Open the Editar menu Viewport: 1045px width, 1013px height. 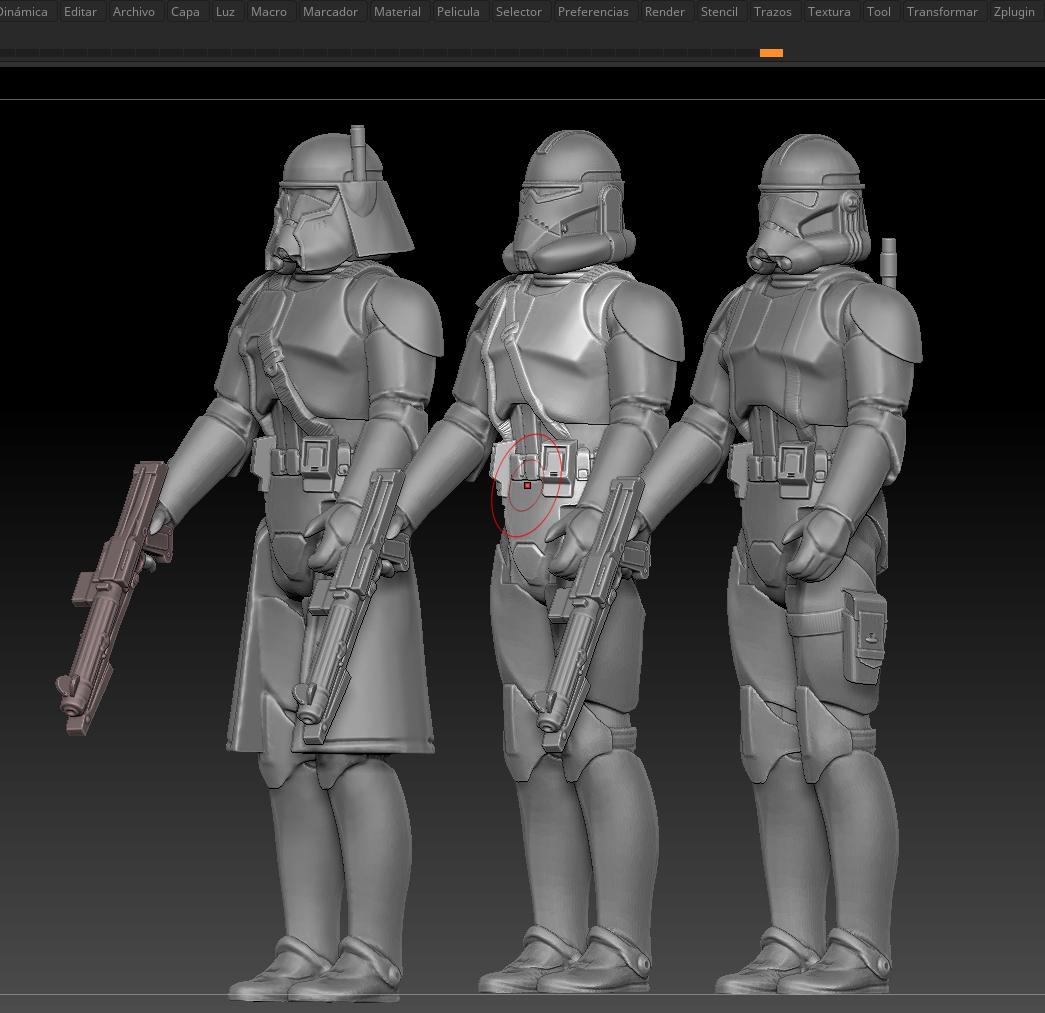click(80, 12)
